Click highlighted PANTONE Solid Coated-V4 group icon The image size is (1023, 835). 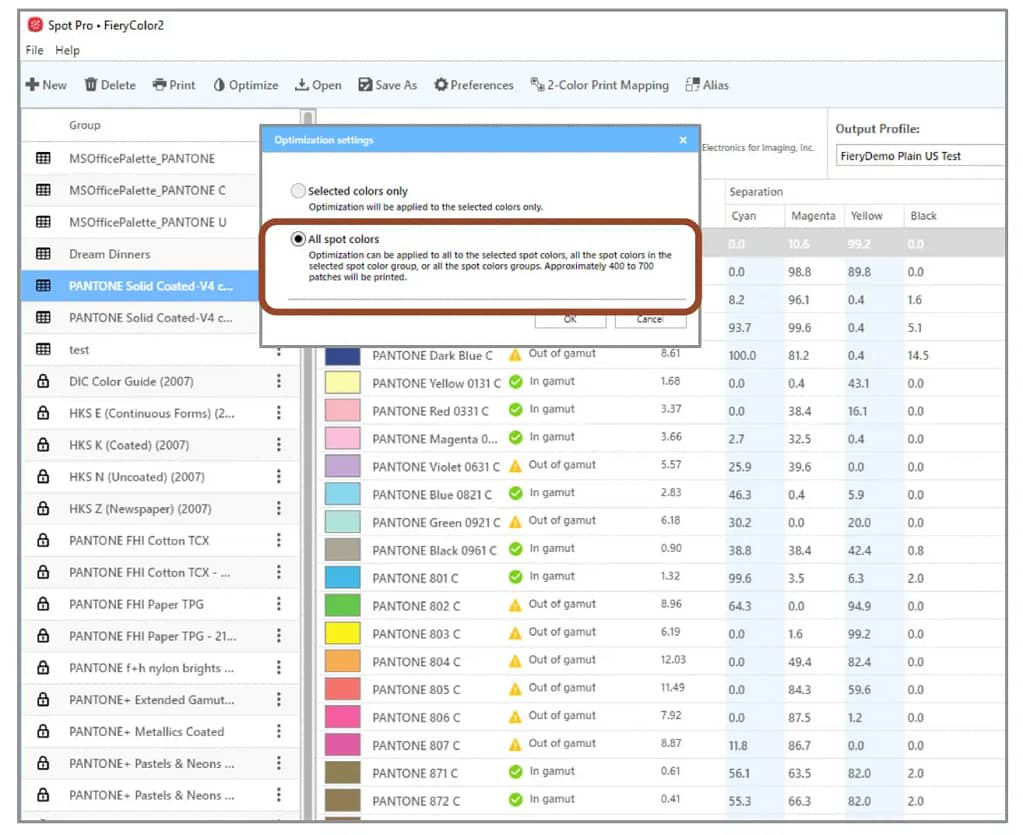point(43,286)
